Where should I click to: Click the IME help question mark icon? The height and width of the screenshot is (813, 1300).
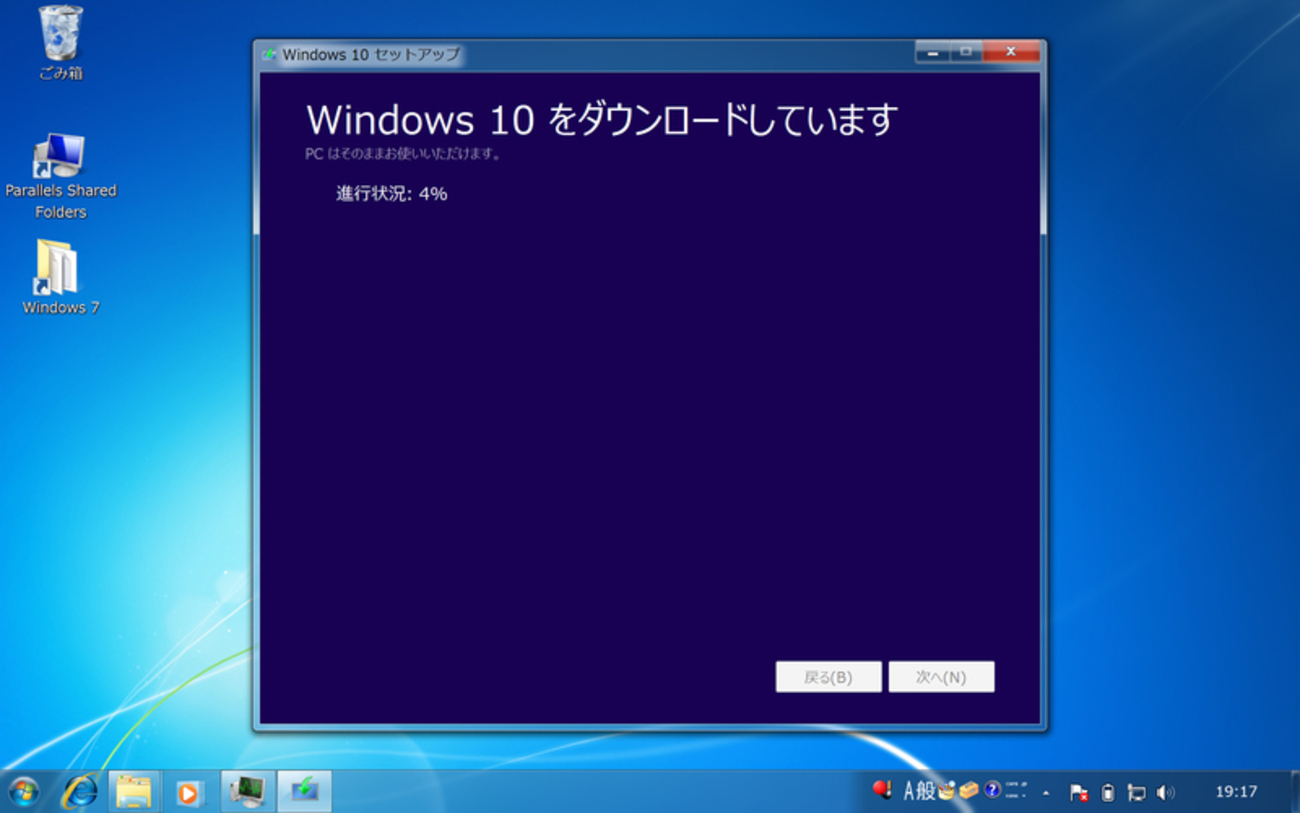tap(990, 791)
